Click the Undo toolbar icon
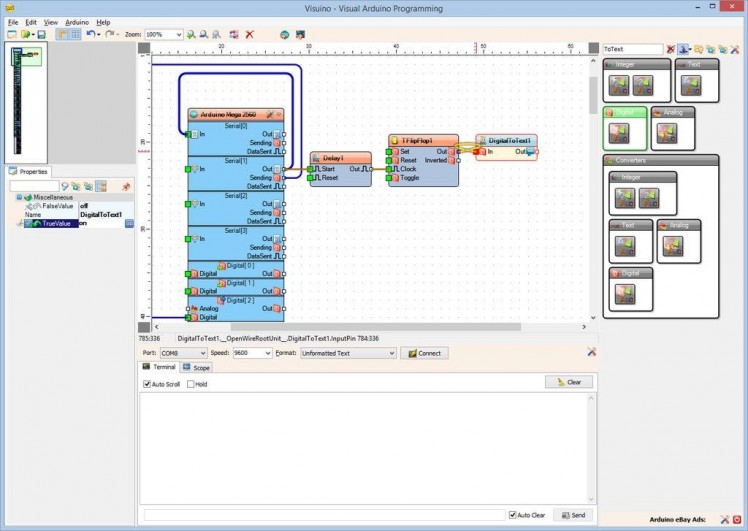 (90, 34)
